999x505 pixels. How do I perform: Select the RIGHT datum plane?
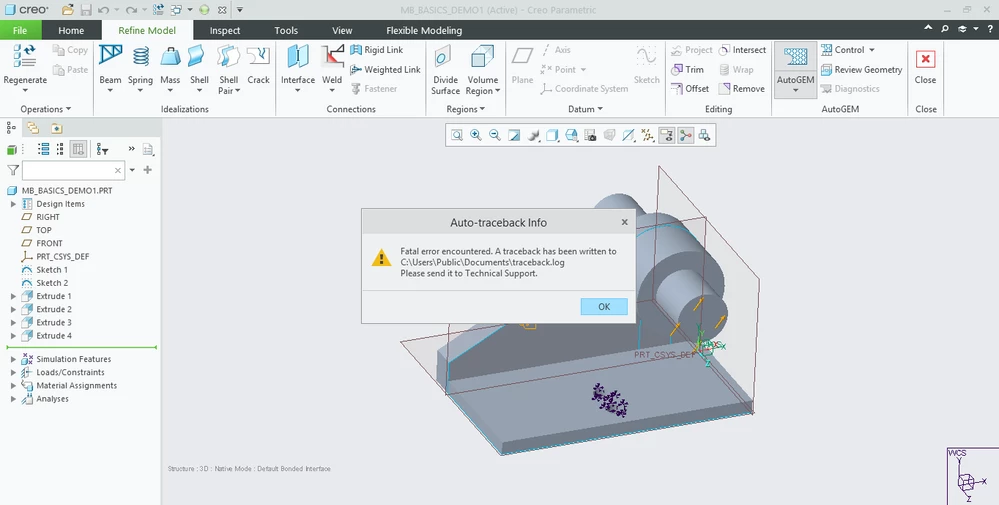(48, 217)
